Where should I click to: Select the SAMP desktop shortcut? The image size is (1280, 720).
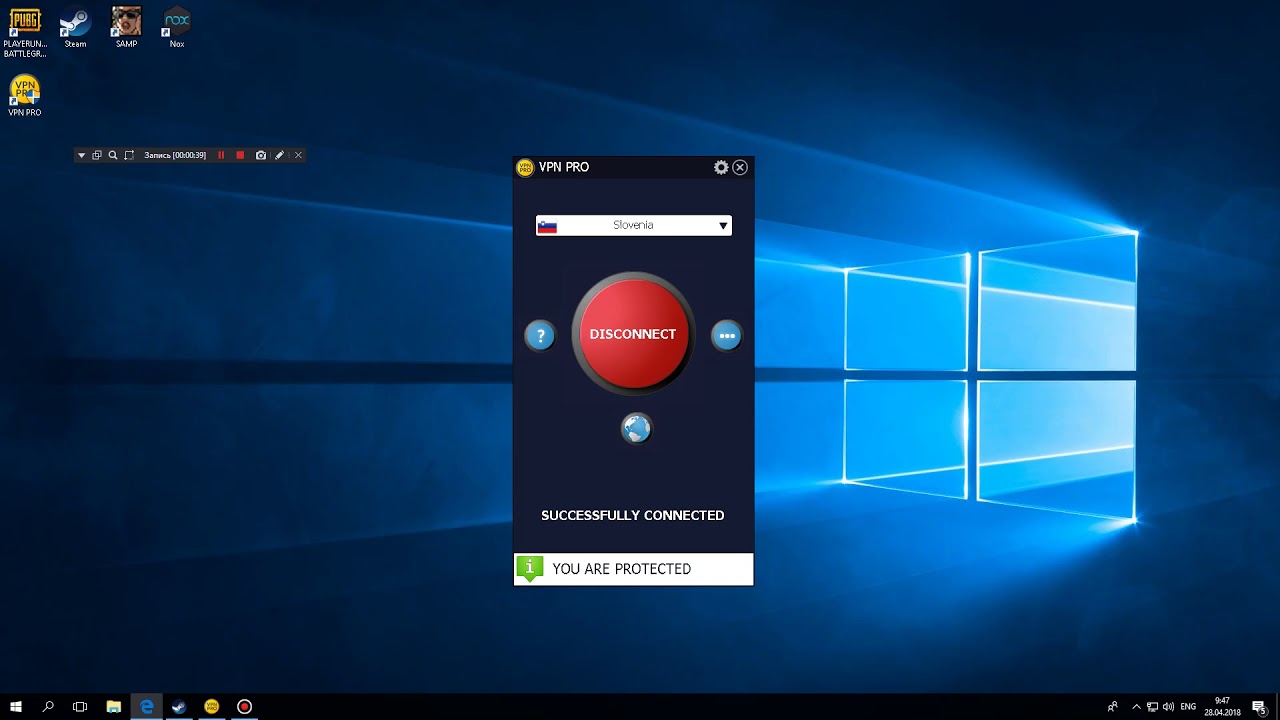pyautogui.click(x=126, y=28)
